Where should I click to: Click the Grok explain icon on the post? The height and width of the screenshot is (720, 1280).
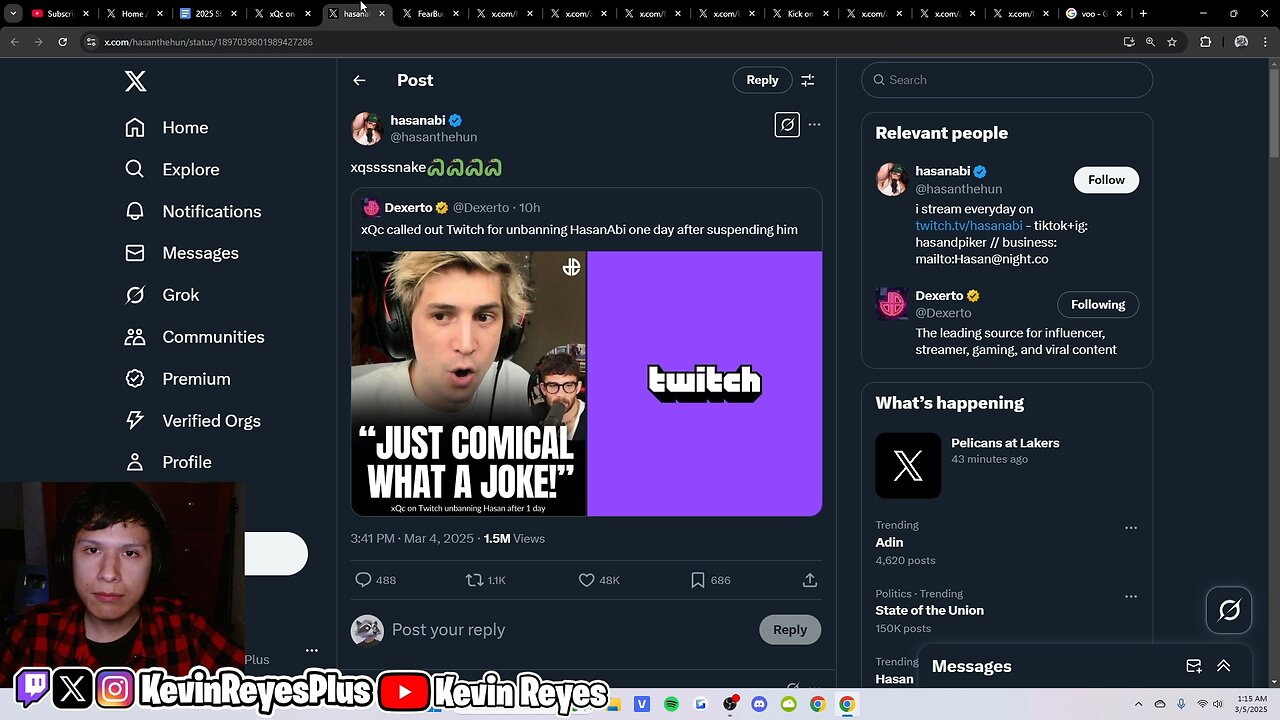787,125
